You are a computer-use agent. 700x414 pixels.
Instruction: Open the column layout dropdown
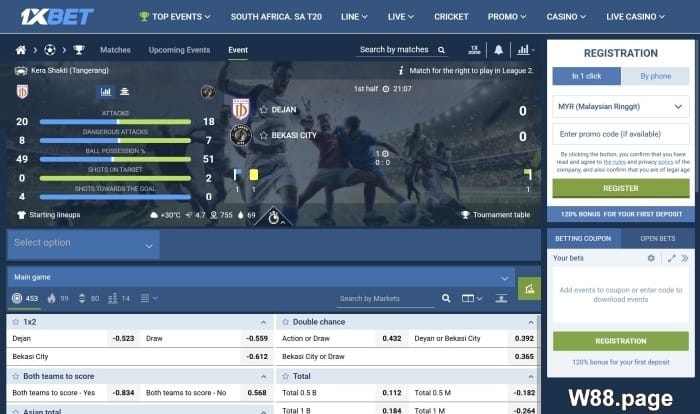pos(472,298)
